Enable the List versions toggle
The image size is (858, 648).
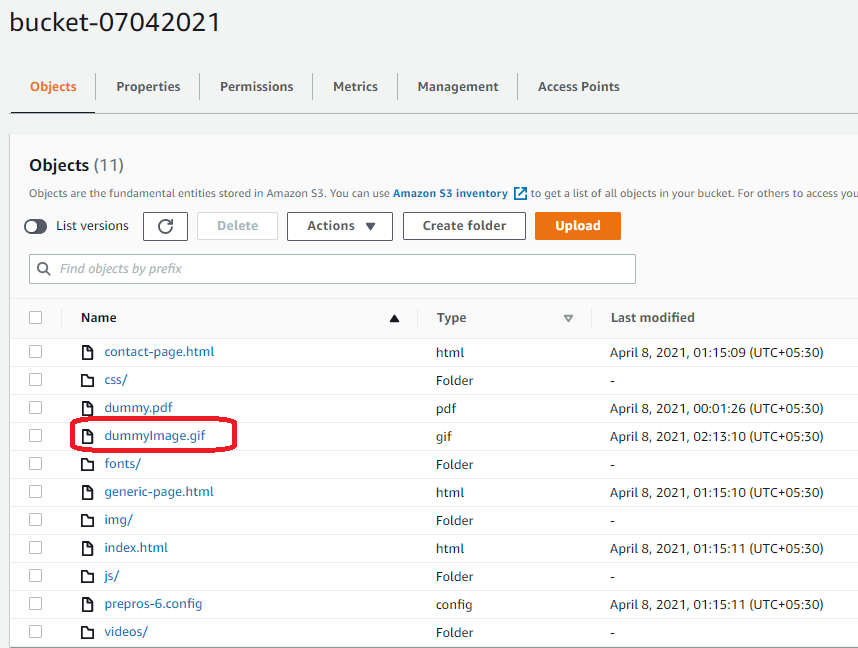tap(35, 226)
